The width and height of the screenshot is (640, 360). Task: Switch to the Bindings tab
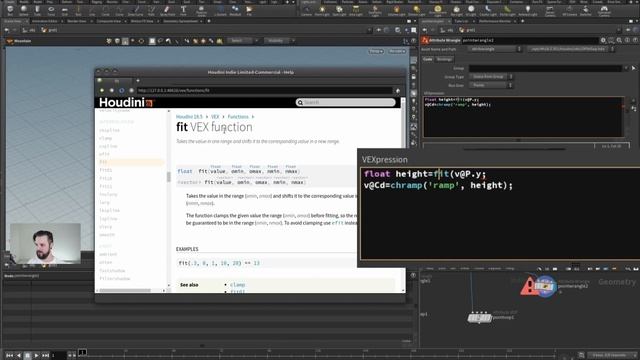click(444, 59)
